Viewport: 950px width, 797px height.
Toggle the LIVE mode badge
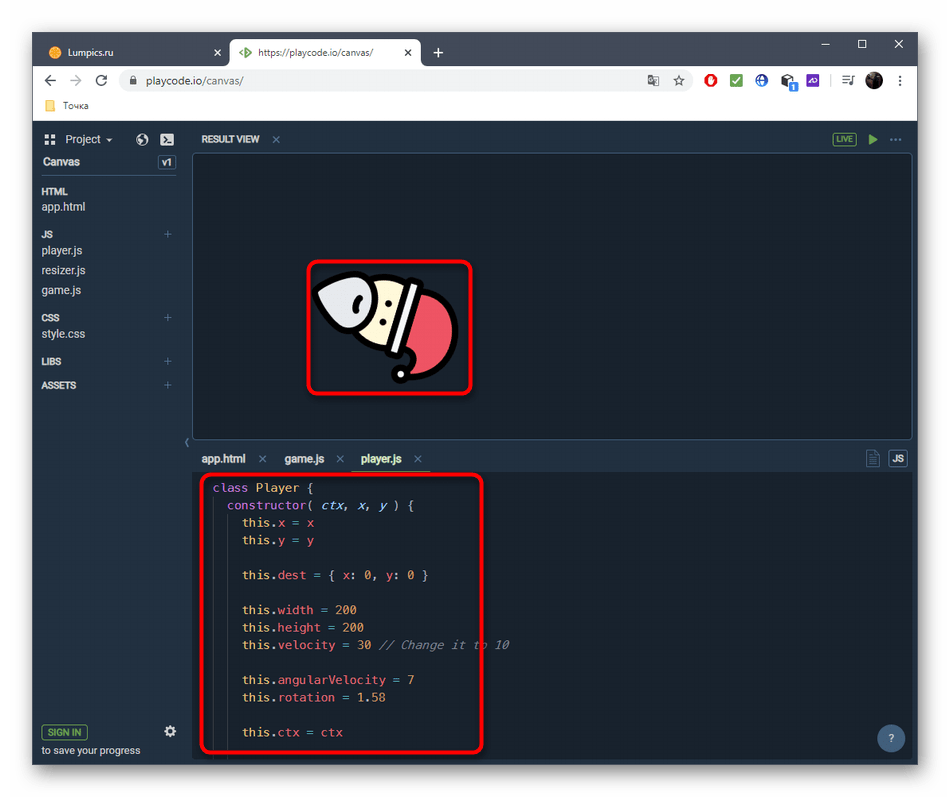(x=845, y=139)
